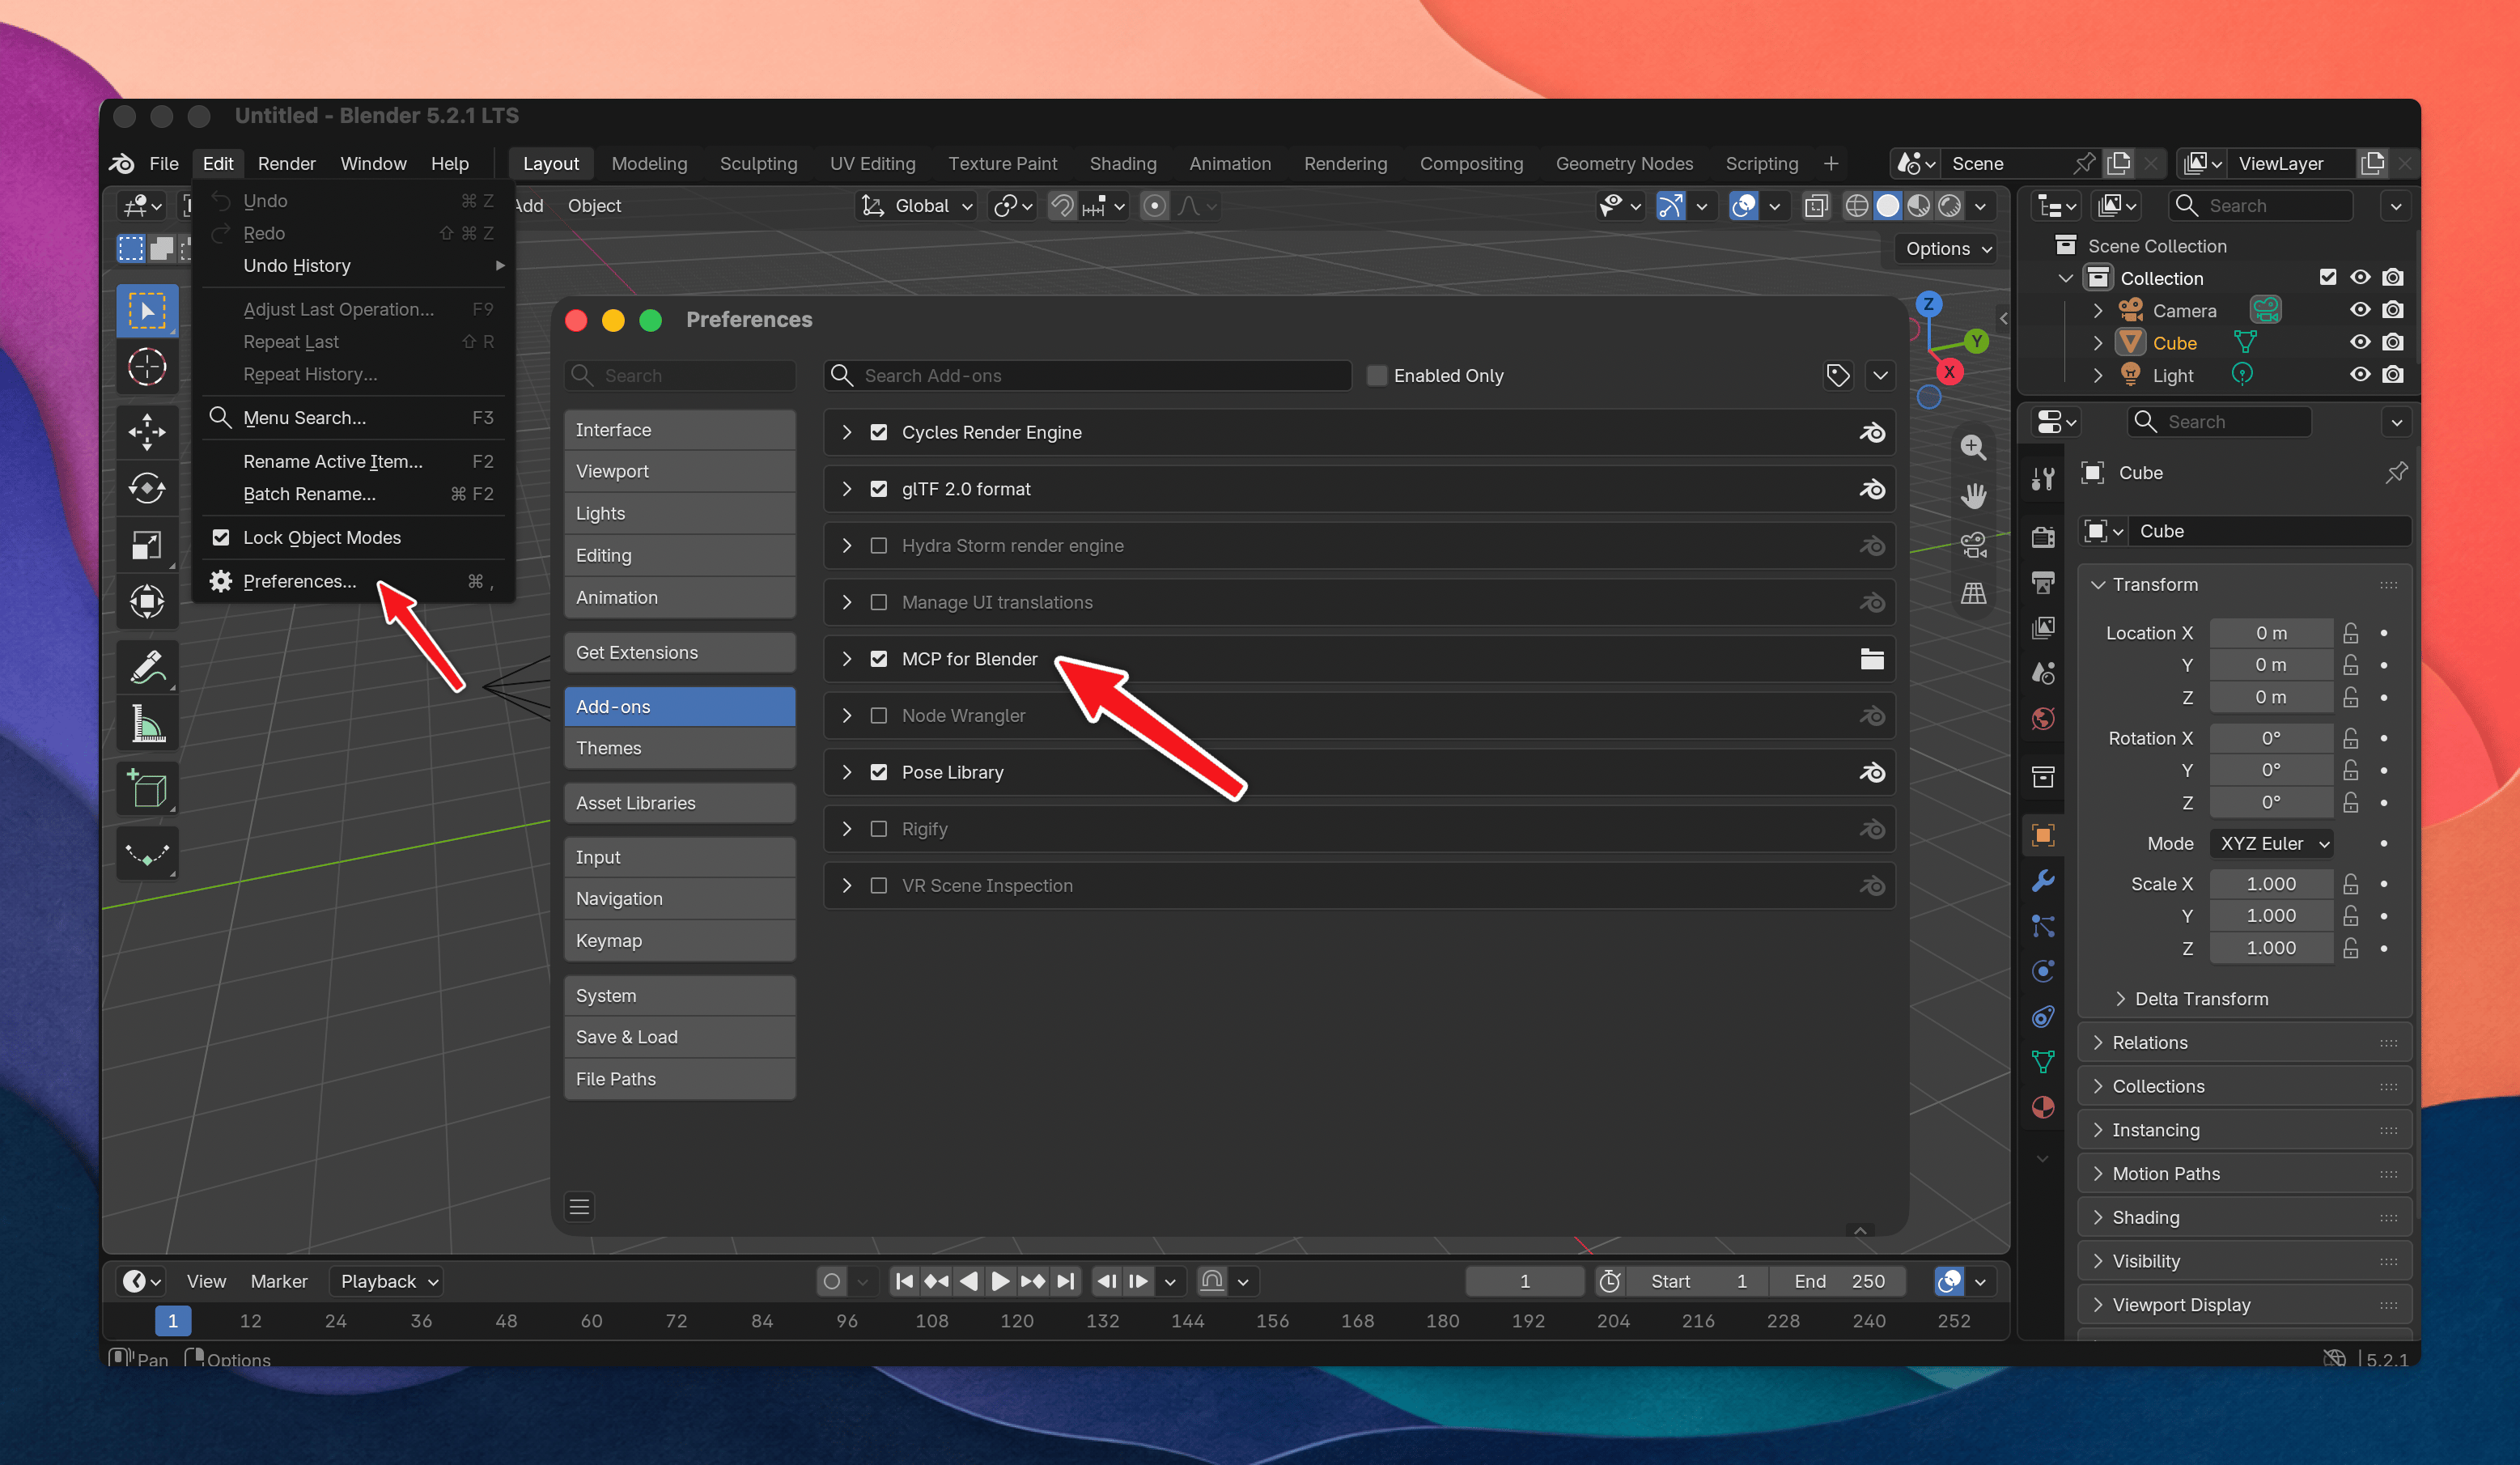The height and width of the screenshot is (1465, 2520).
Task: Select solid viewport shading icon
Action: (1887, 206)
